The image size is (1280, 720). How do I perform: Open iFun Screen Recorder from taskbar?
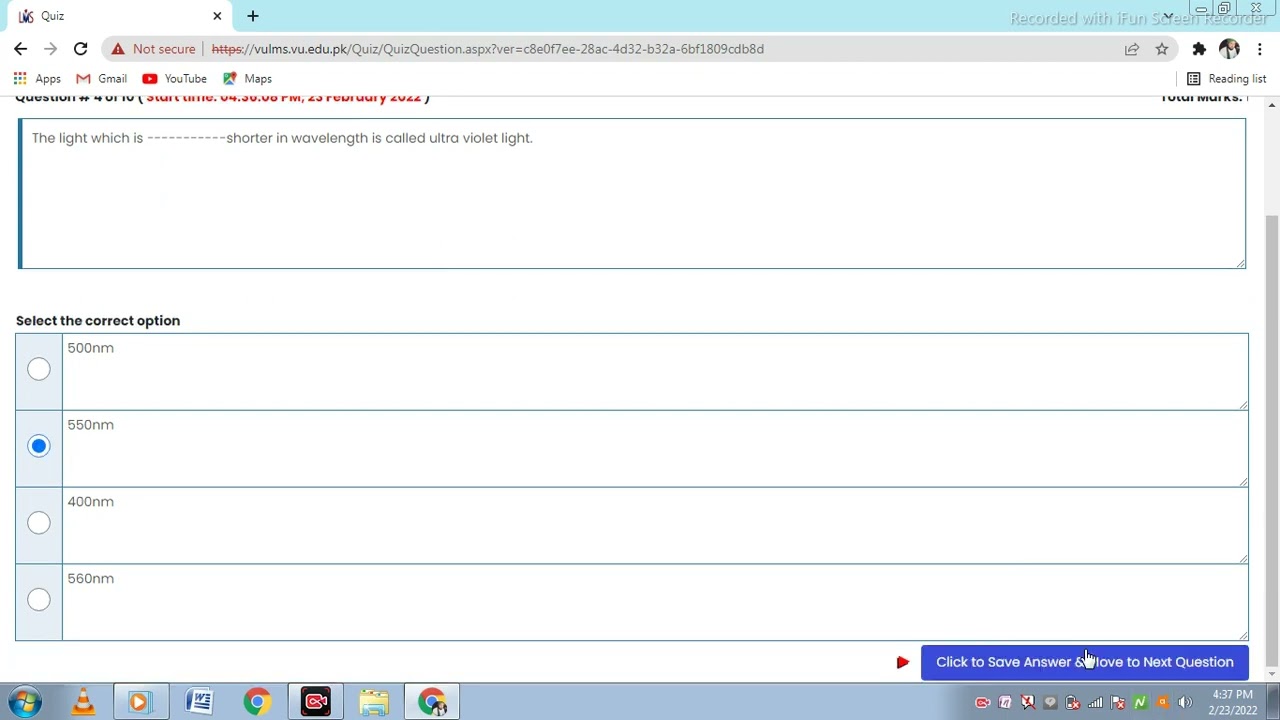316,702
